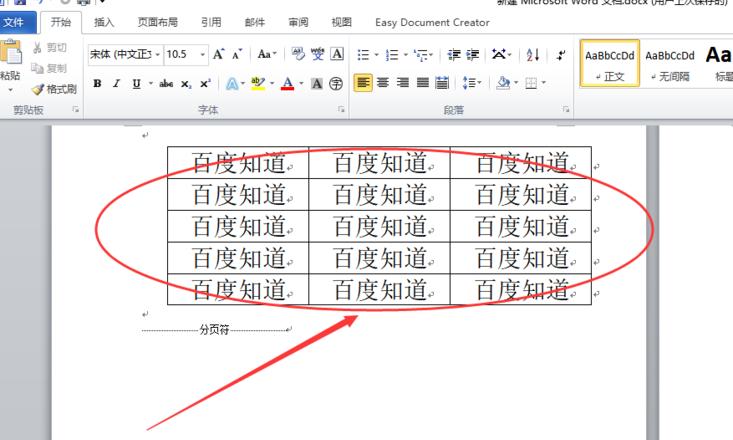The image size is (733, 440).
Task: Click the Phonetic Guide icon
Action: point(317,54)
